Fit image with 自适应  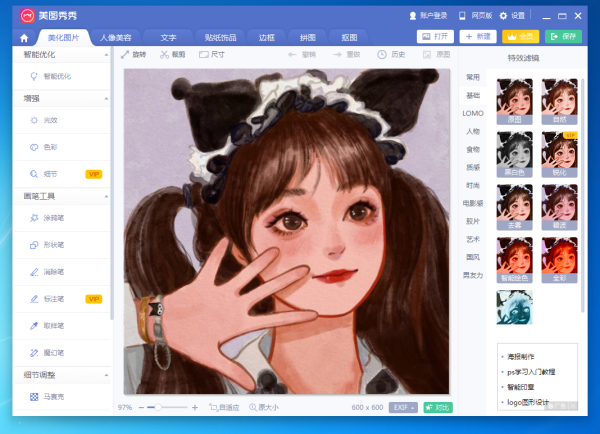coord(224,408)
